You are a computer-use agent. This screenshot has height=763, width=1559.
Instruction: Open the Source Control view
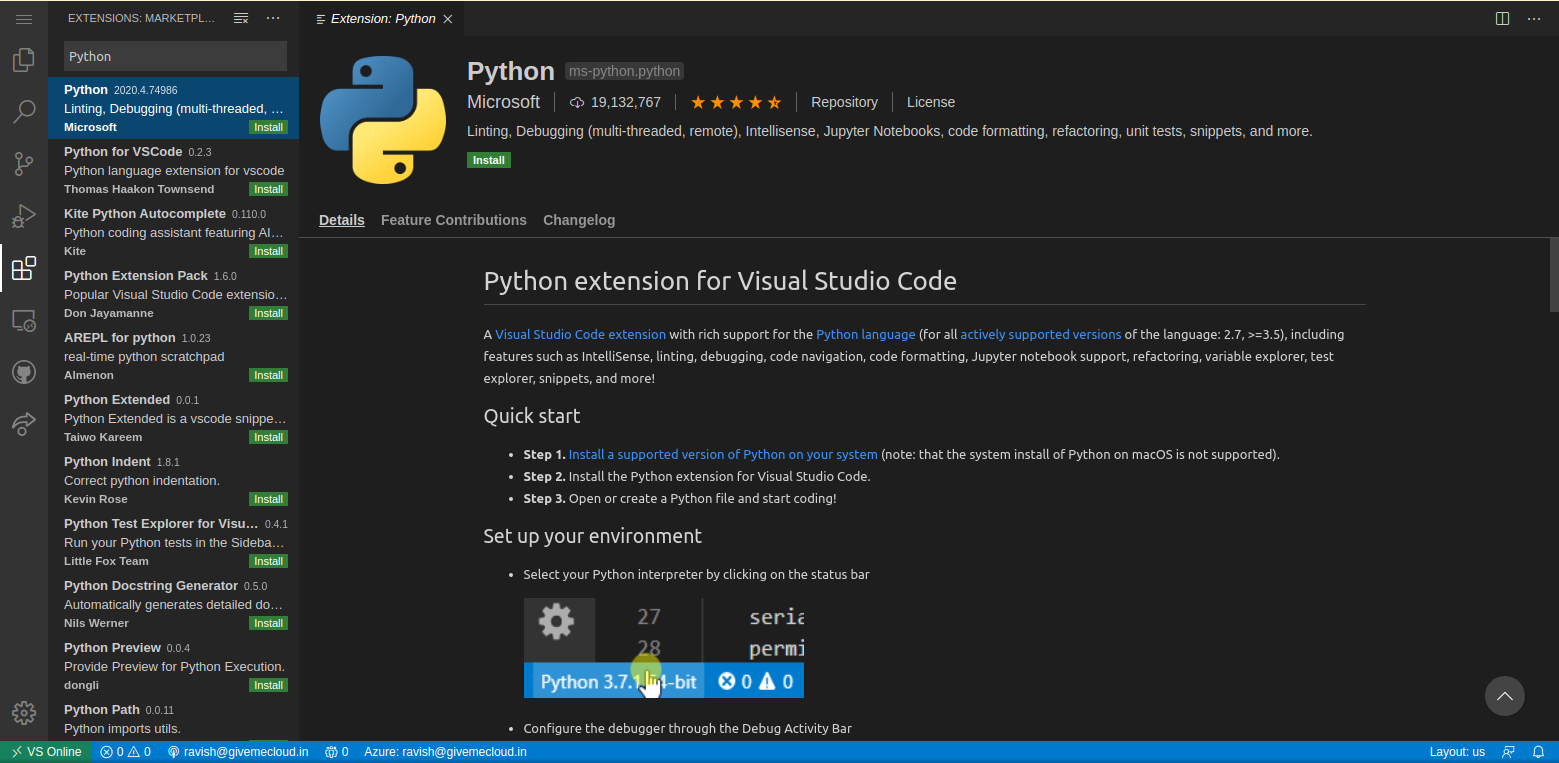[24, 164]
